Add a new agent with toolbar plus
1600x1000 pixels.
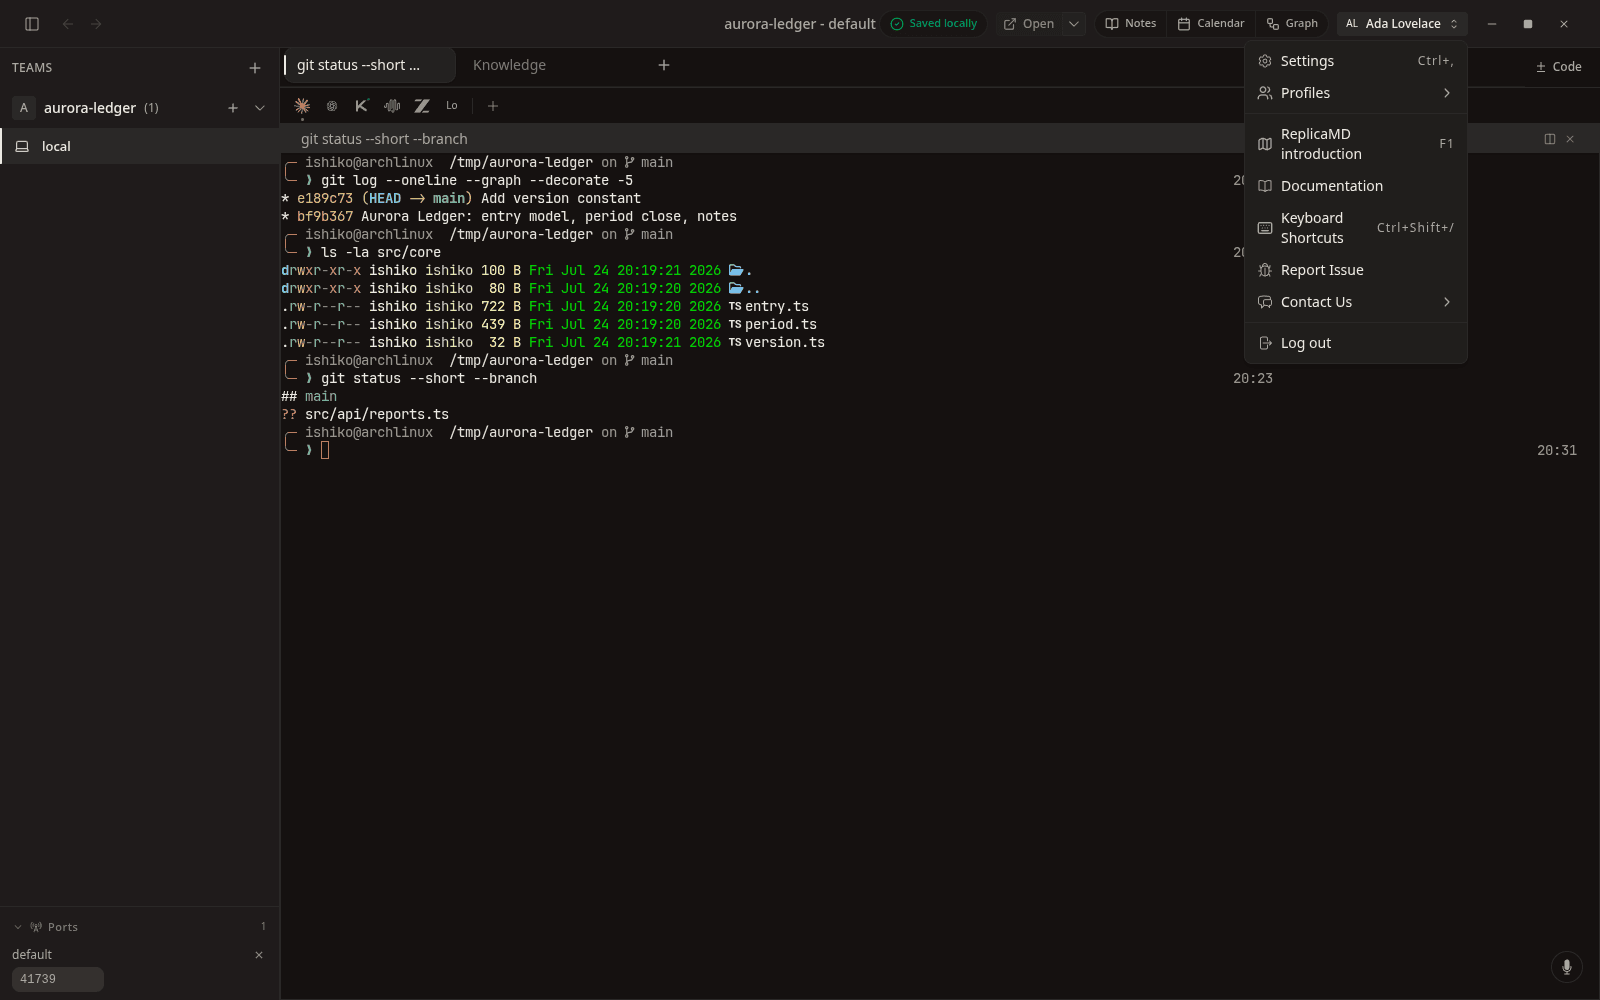coord(493,105)
